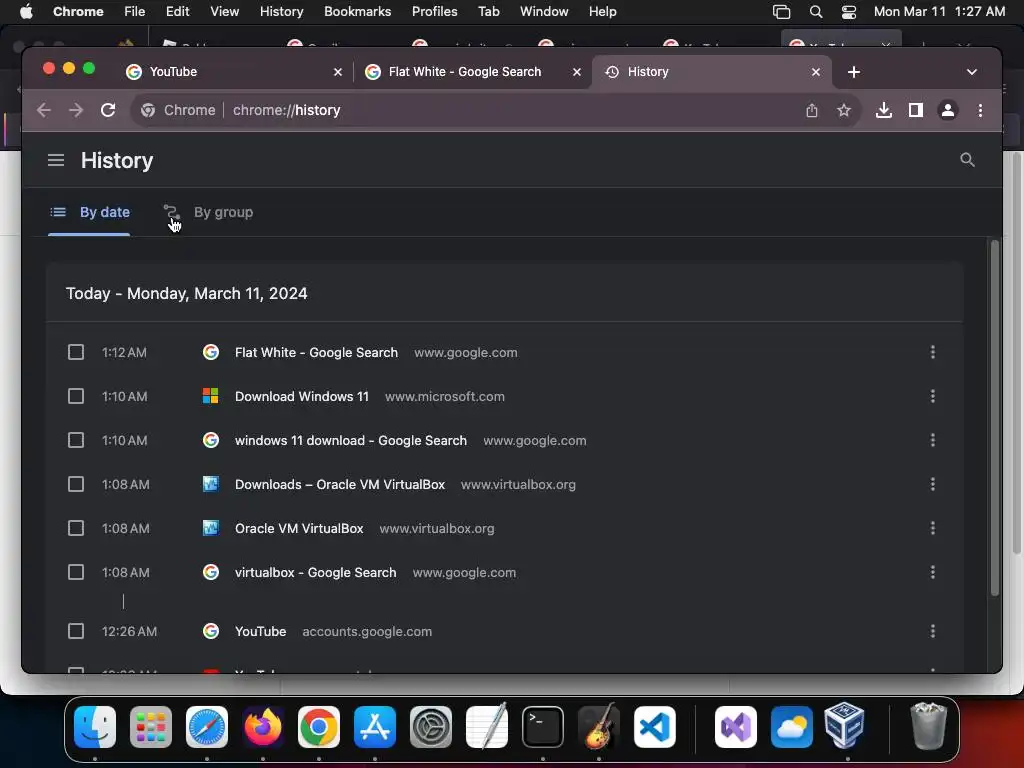Select the By date history view
Screen dimensions: 1024x768
pyautogui.click(x=89, y=212)
